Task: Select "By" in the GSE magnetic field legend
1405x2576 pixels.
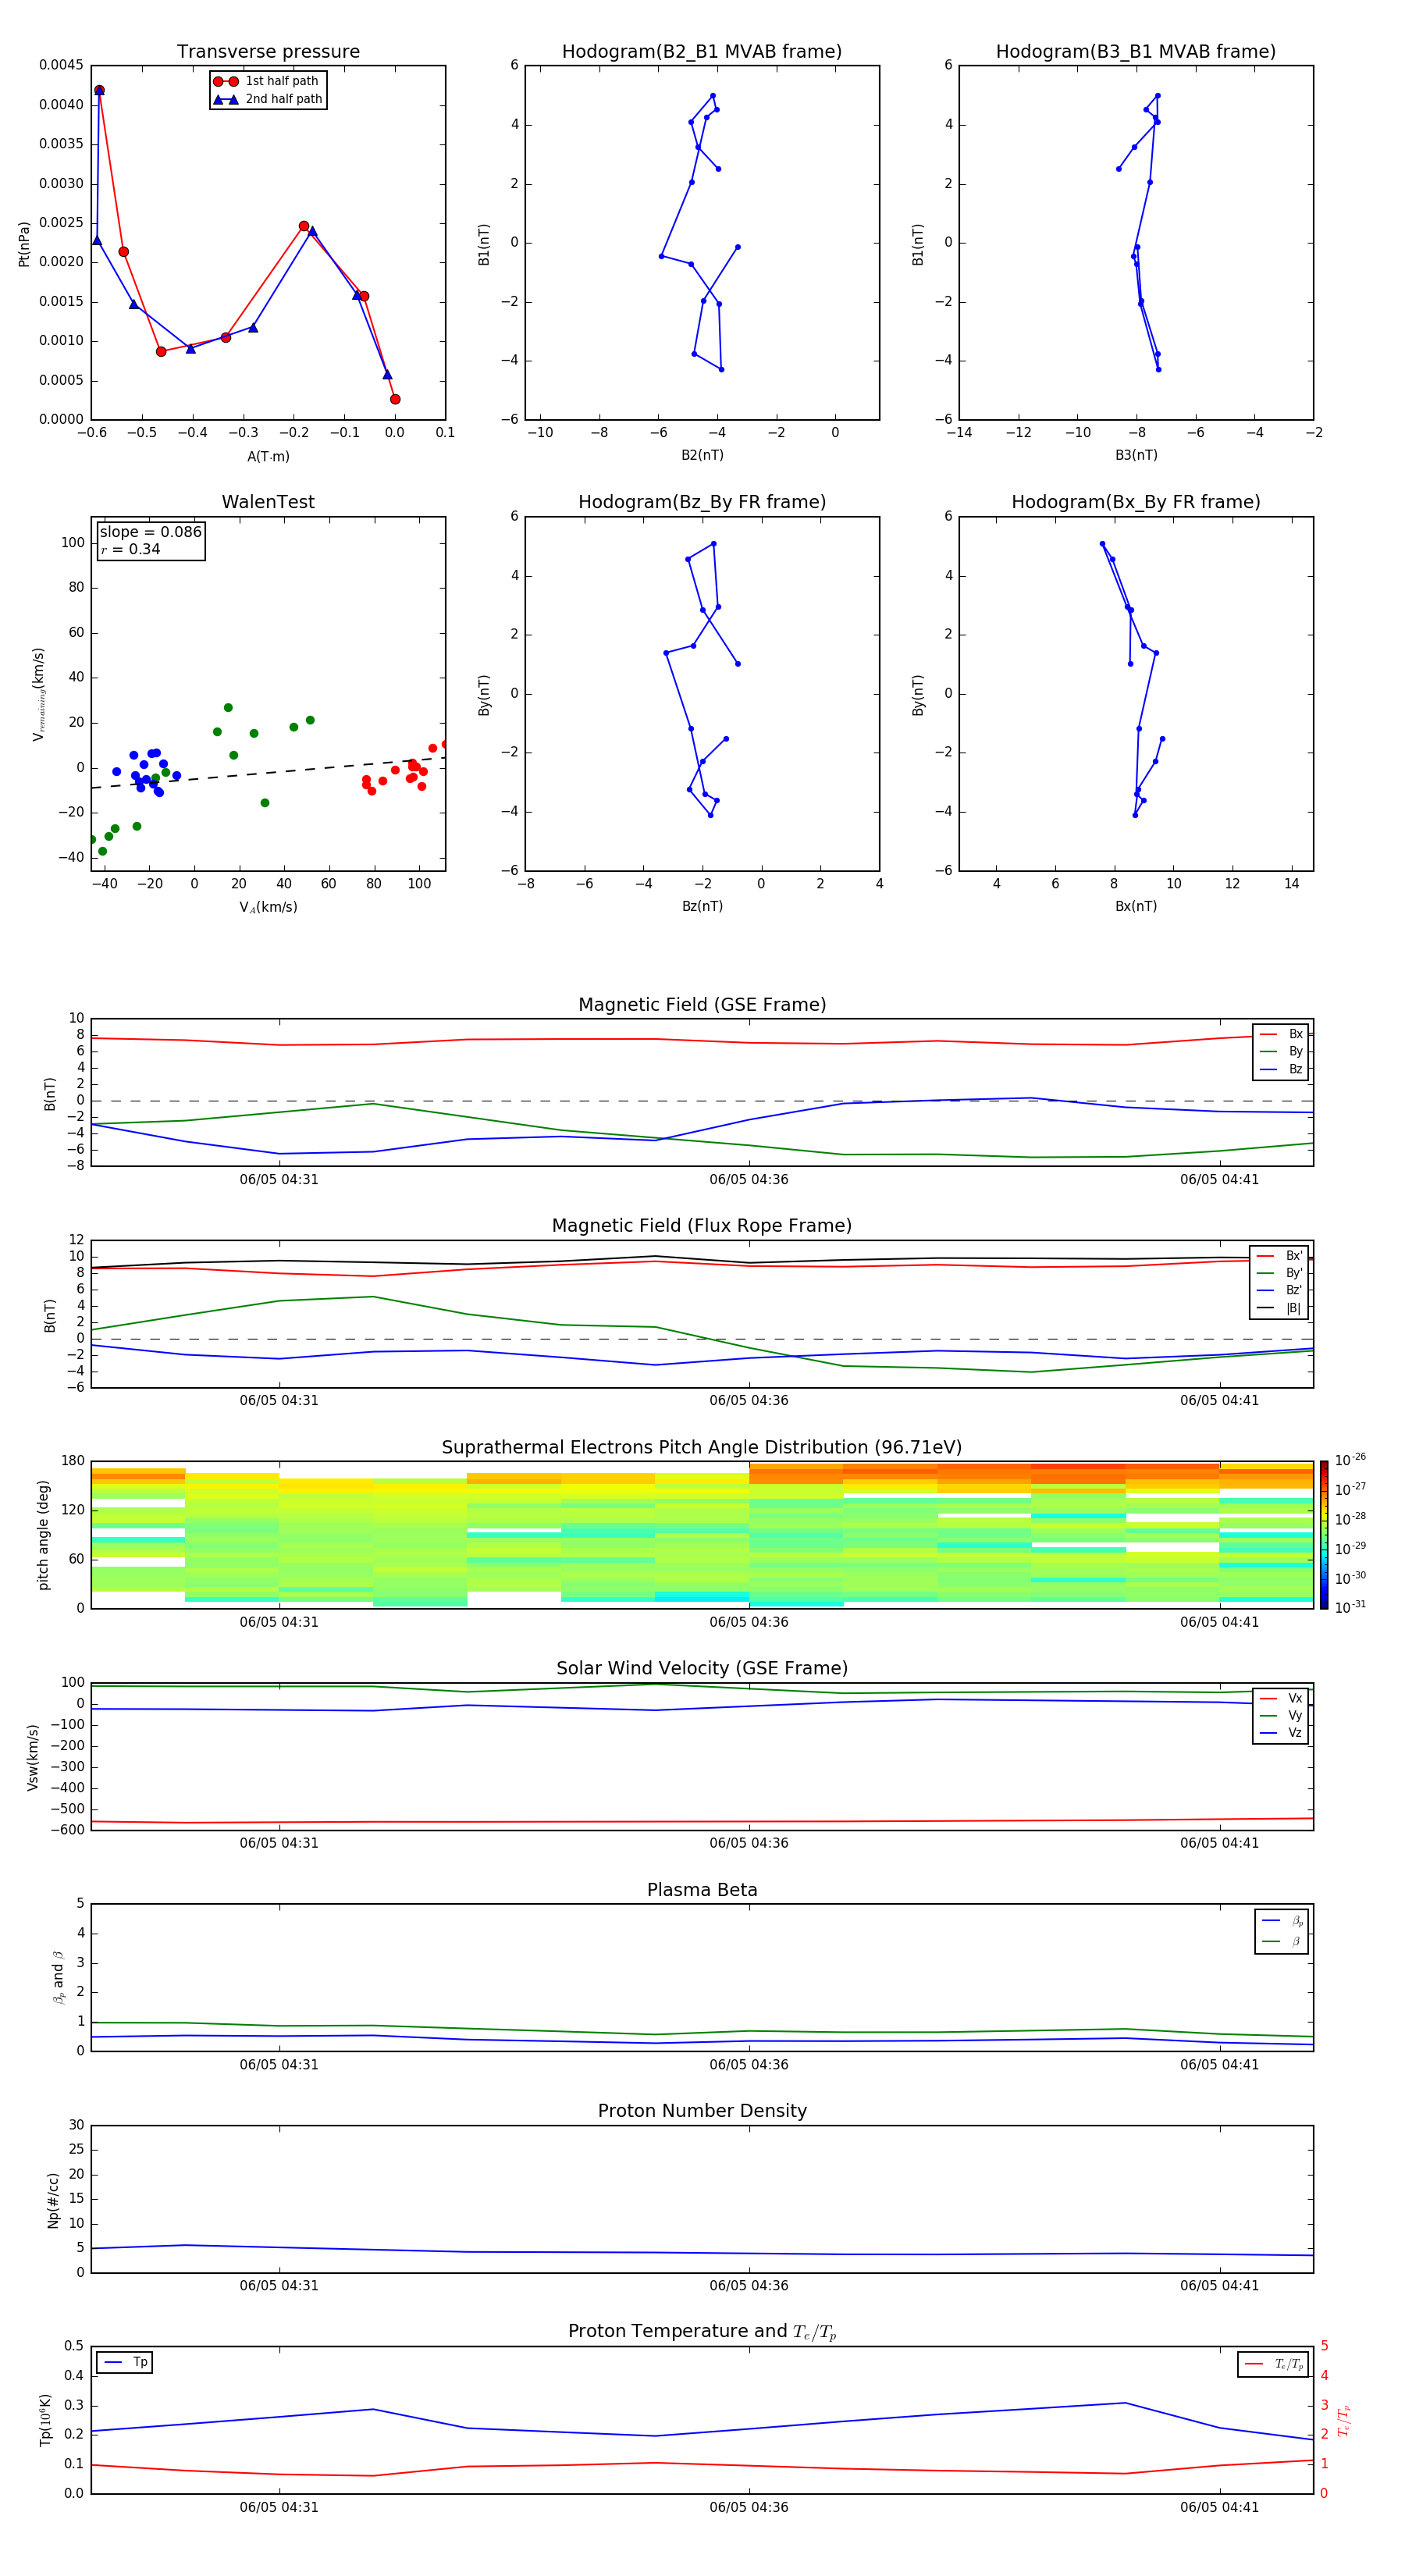Action: 1282,1052
